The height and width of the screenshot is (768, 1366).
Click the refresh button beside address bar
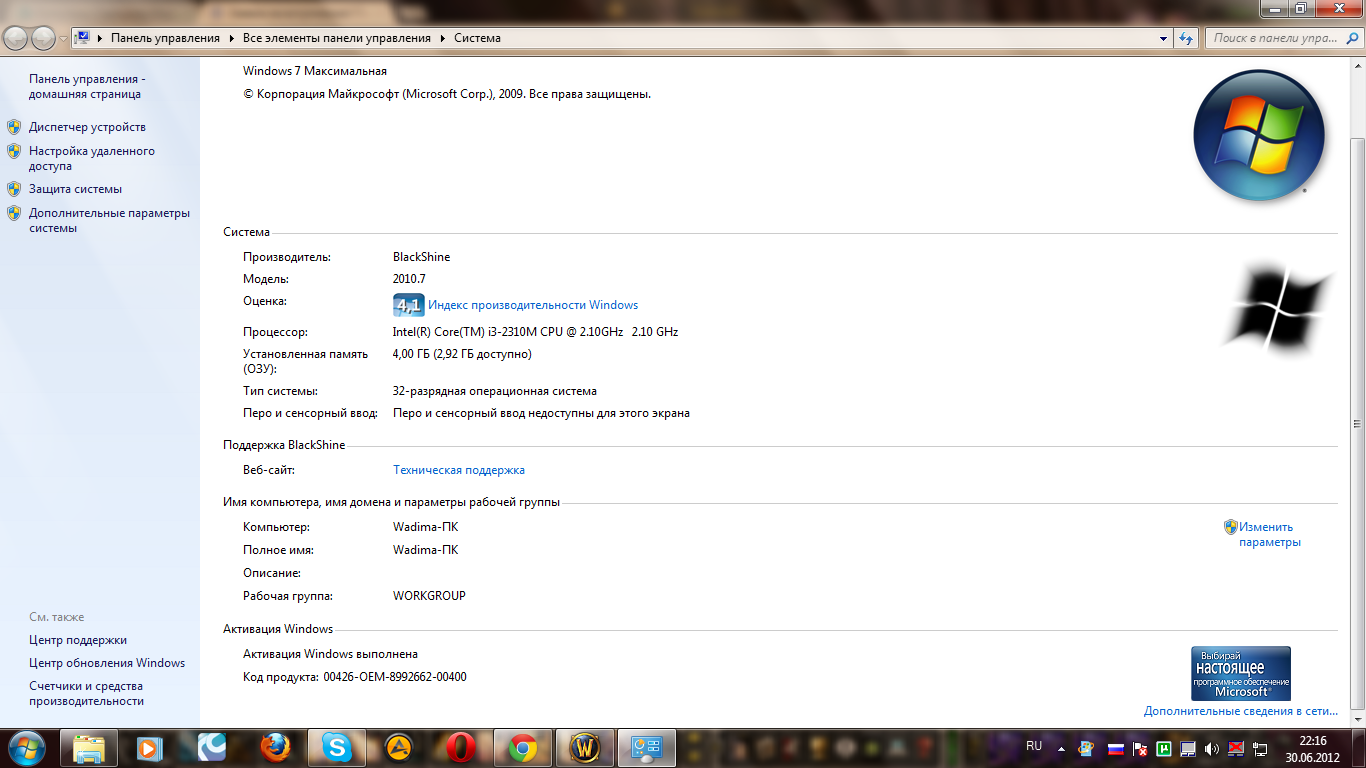[1186, 38]
